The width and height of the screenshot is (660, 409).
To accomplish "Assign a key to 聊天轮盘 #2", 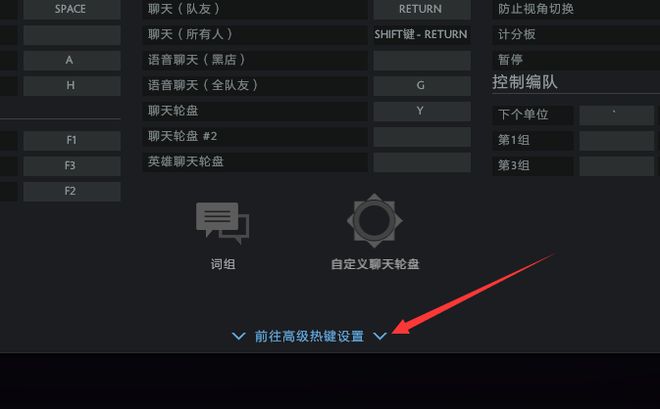I will pyautogui.click(x=422, y=137).
